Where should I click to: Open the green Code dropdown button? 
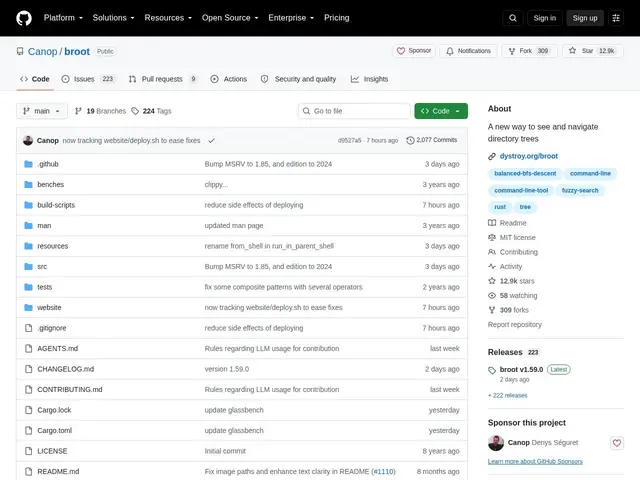441,111
